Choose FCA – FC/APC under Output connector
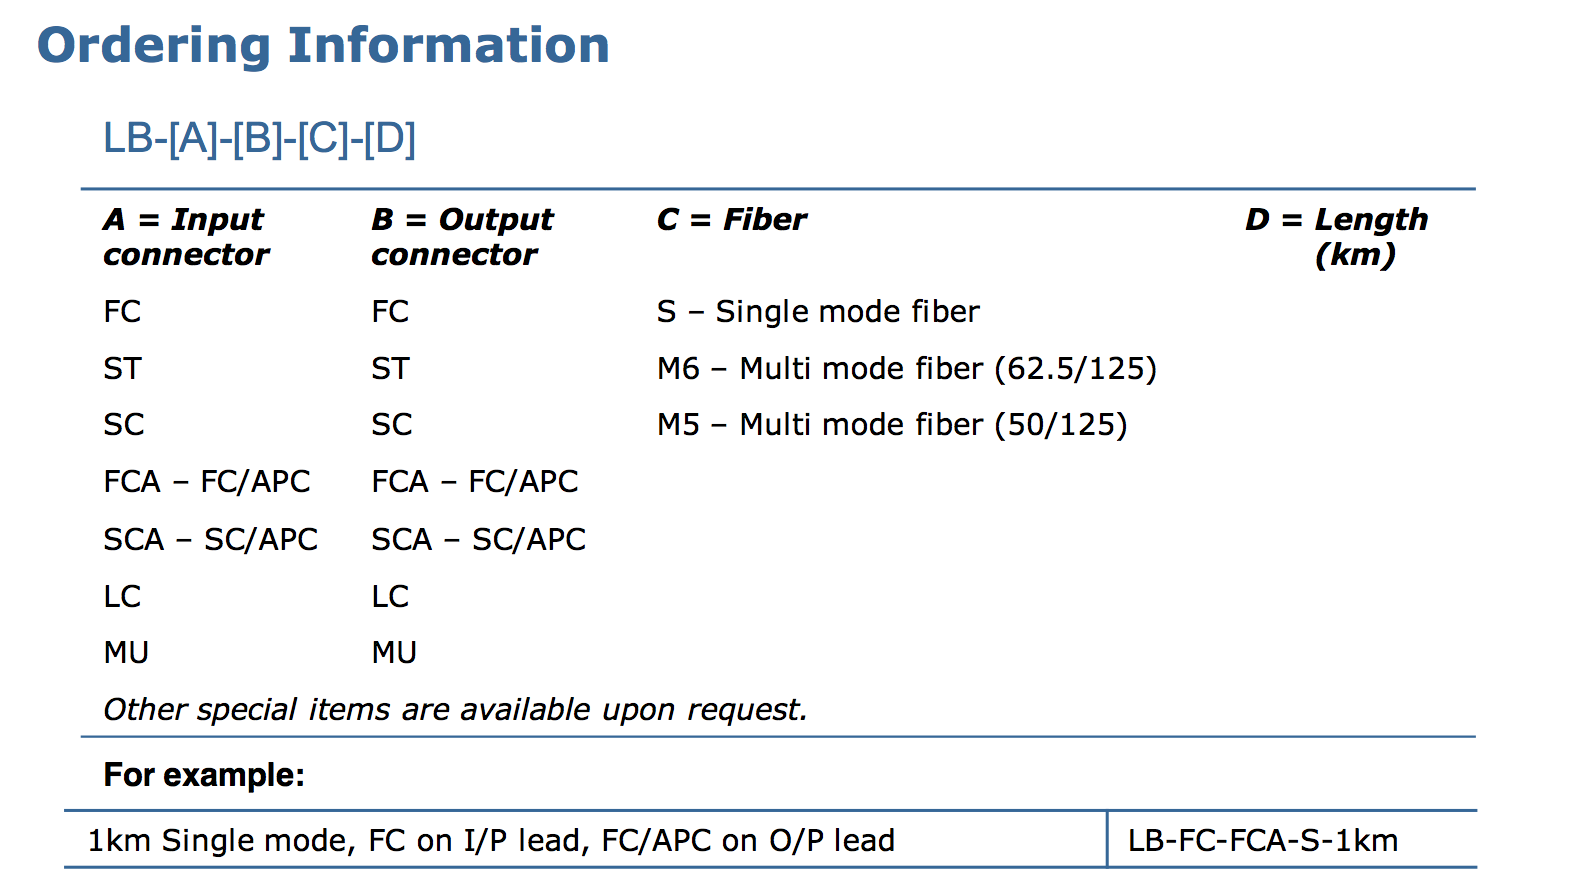The height and width of the screenshot is (884, 1578). [475, 482]
